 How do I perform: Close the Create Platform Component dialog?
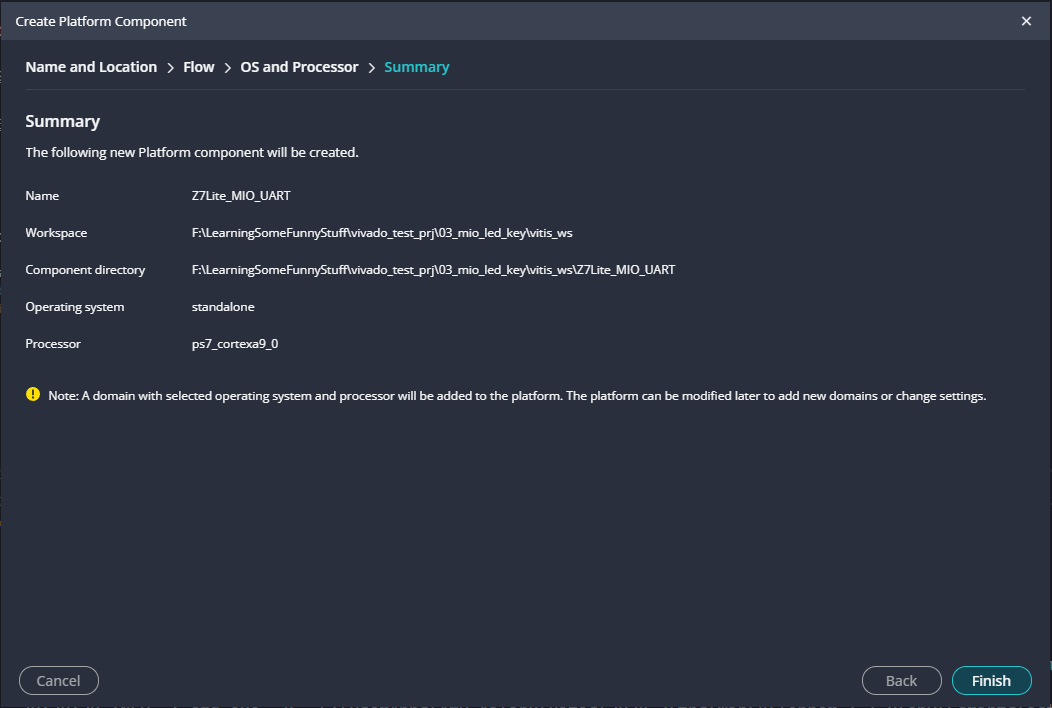1026,21
